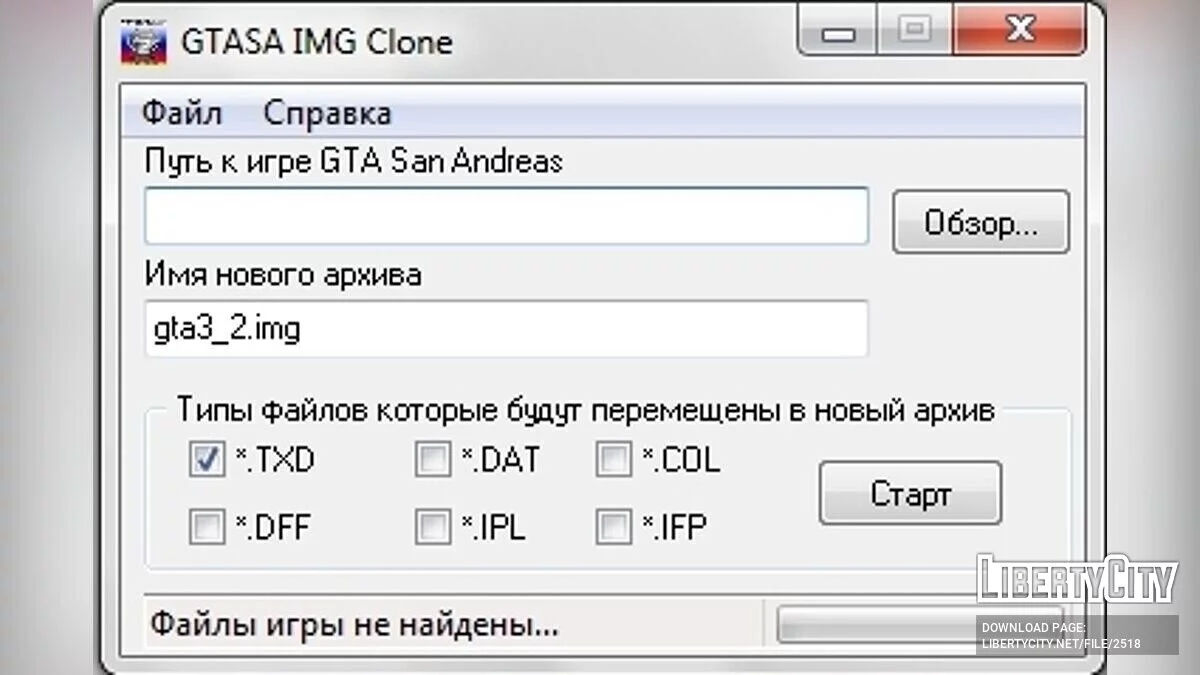Screen dimensions: 1200x675
Task: Minimize the GTASA IMG Clone window
Action: point(838,32)
